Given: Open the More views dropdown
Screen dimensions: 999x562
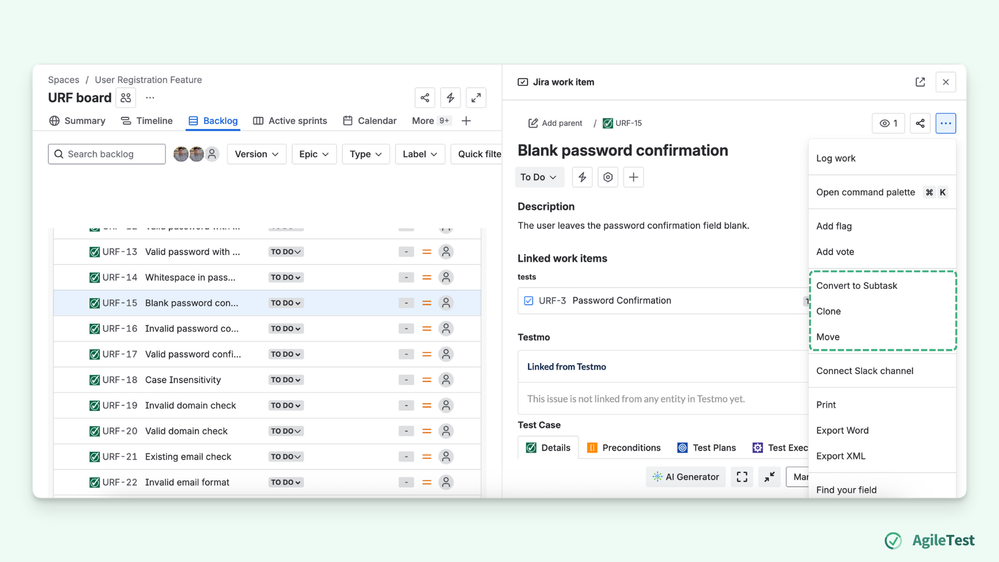Looking at the screenshot, I should pyautogui.click(x=431, y=120).
